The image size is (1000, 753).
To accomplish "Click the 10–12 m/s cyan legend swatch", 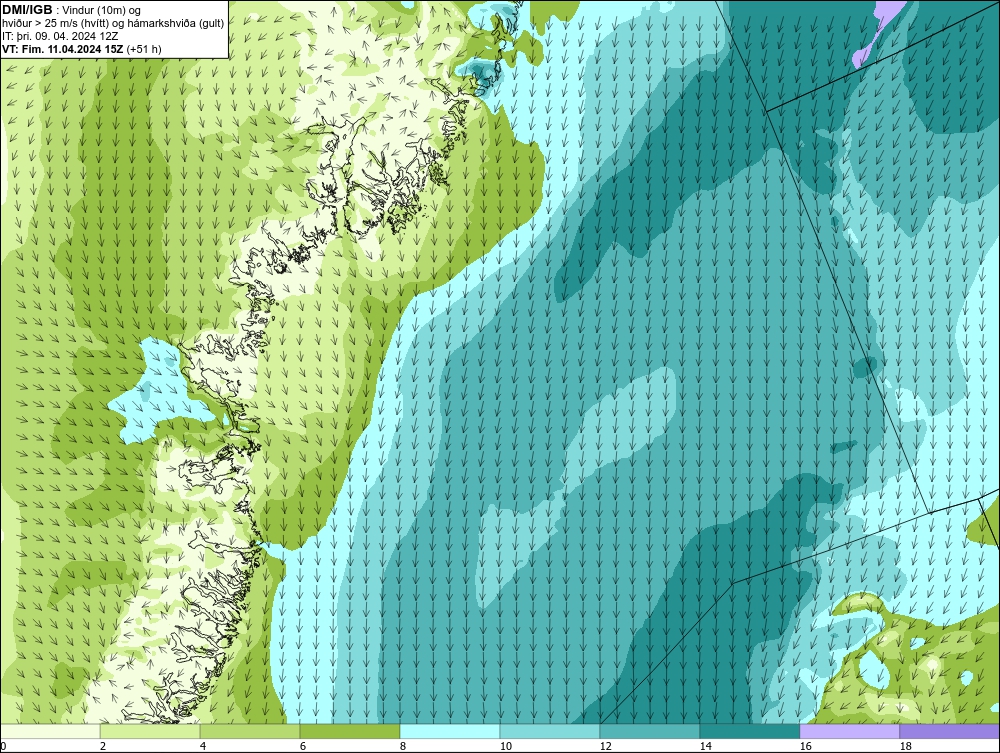I will 550,731.
